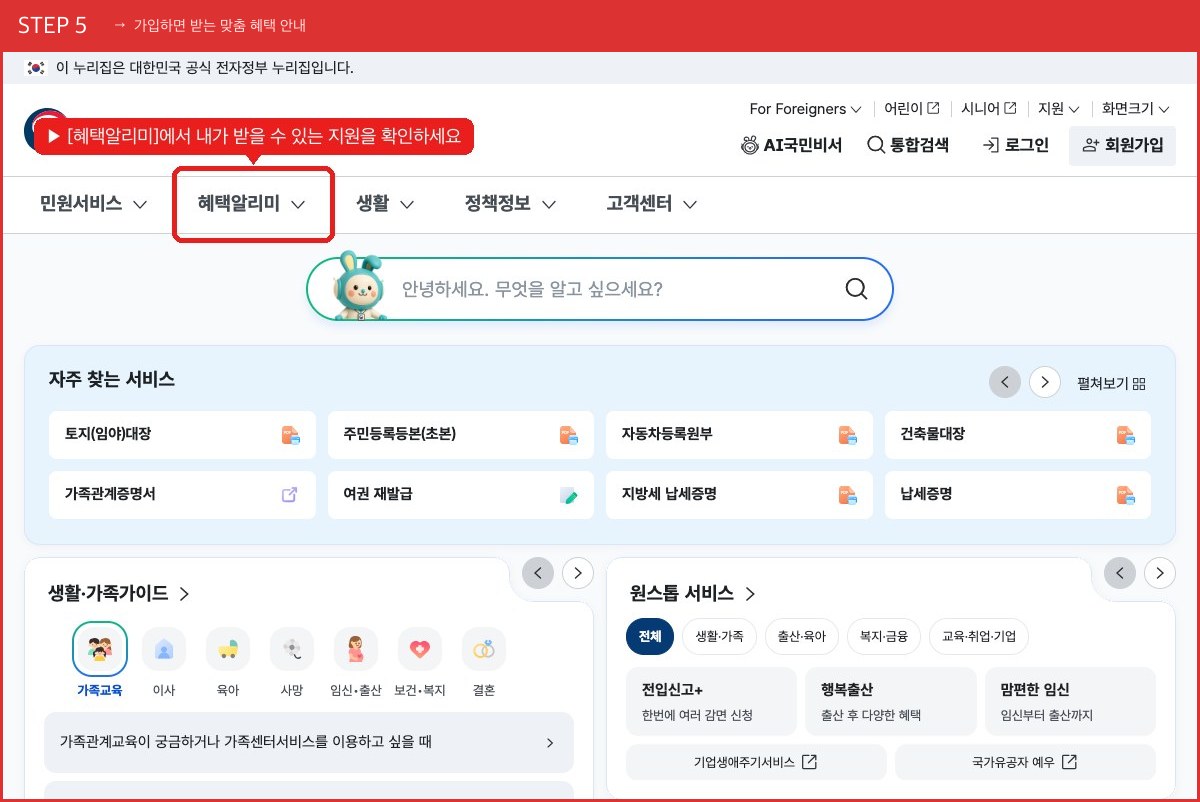Click the 회원가입 sign-up button
Viewport: 1200px width, 802px height.
1122,145
